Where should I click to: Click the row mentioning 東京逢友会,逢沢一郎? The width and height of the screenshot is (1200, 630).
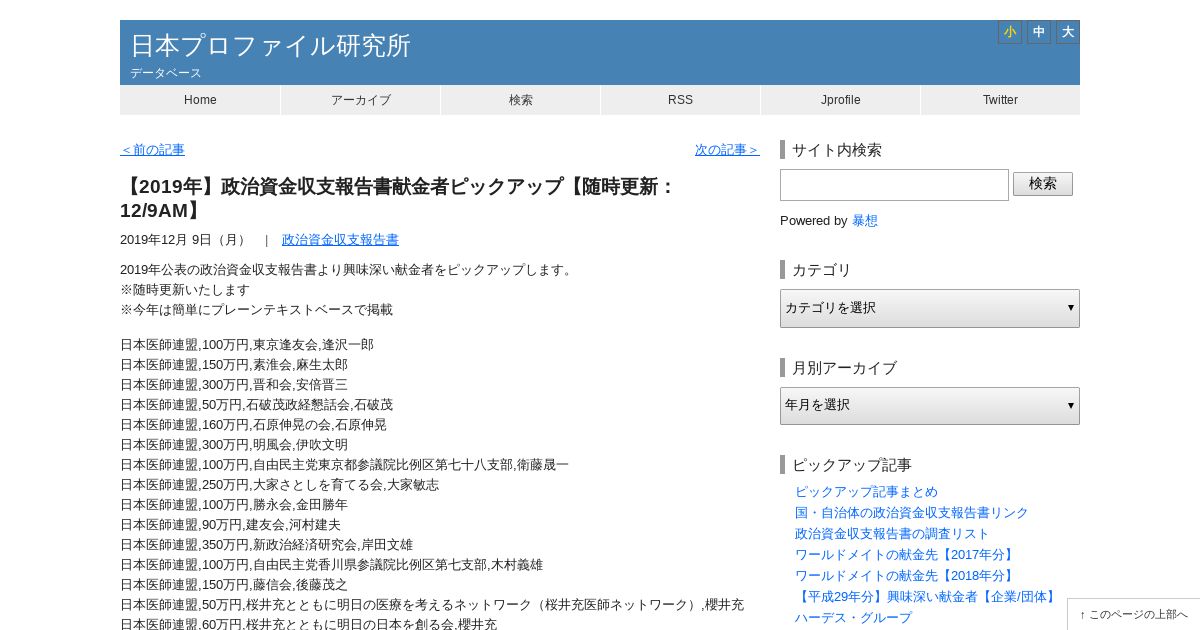click(247, 345)
